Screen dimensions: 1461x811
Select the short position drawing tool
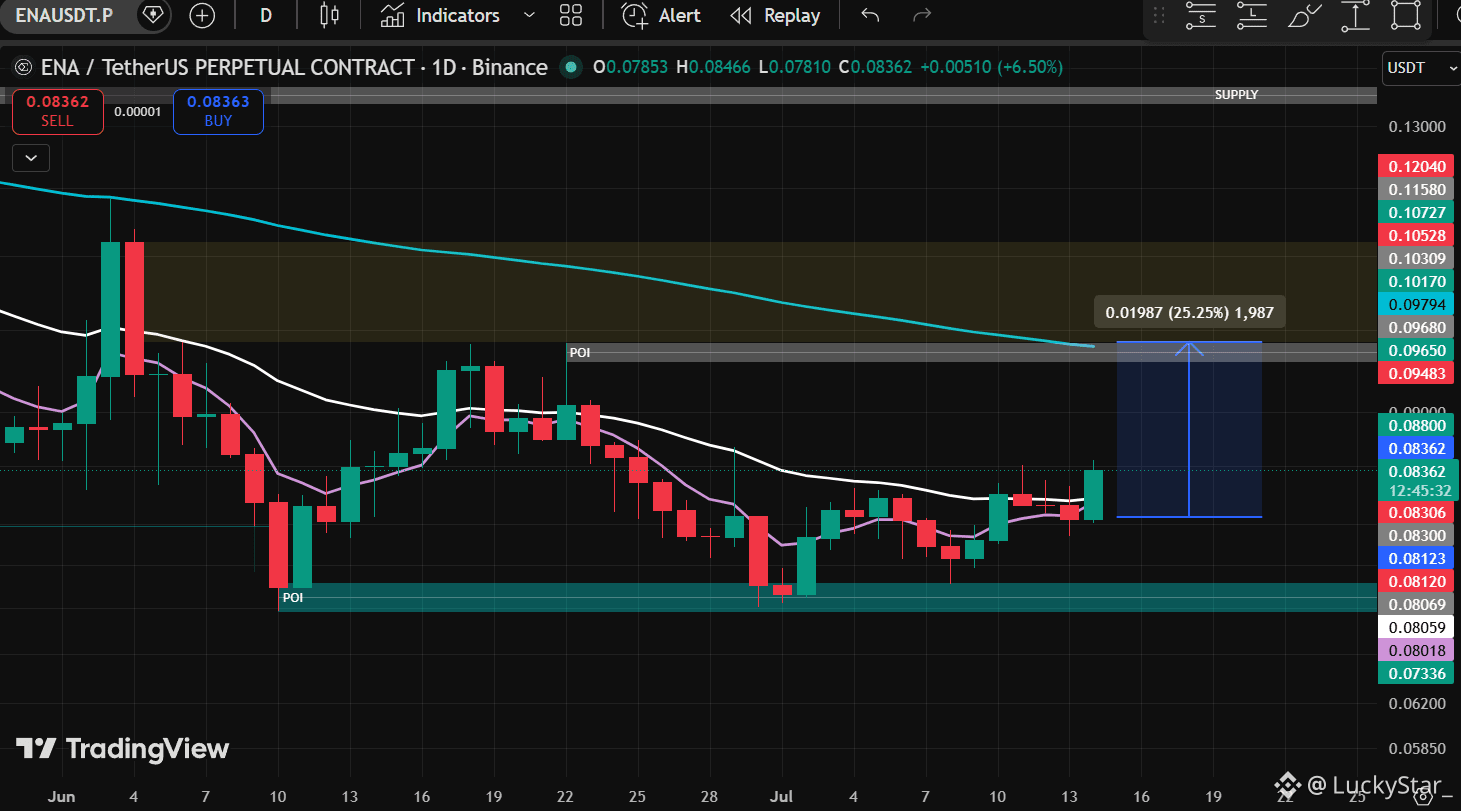coord(1200,15)
